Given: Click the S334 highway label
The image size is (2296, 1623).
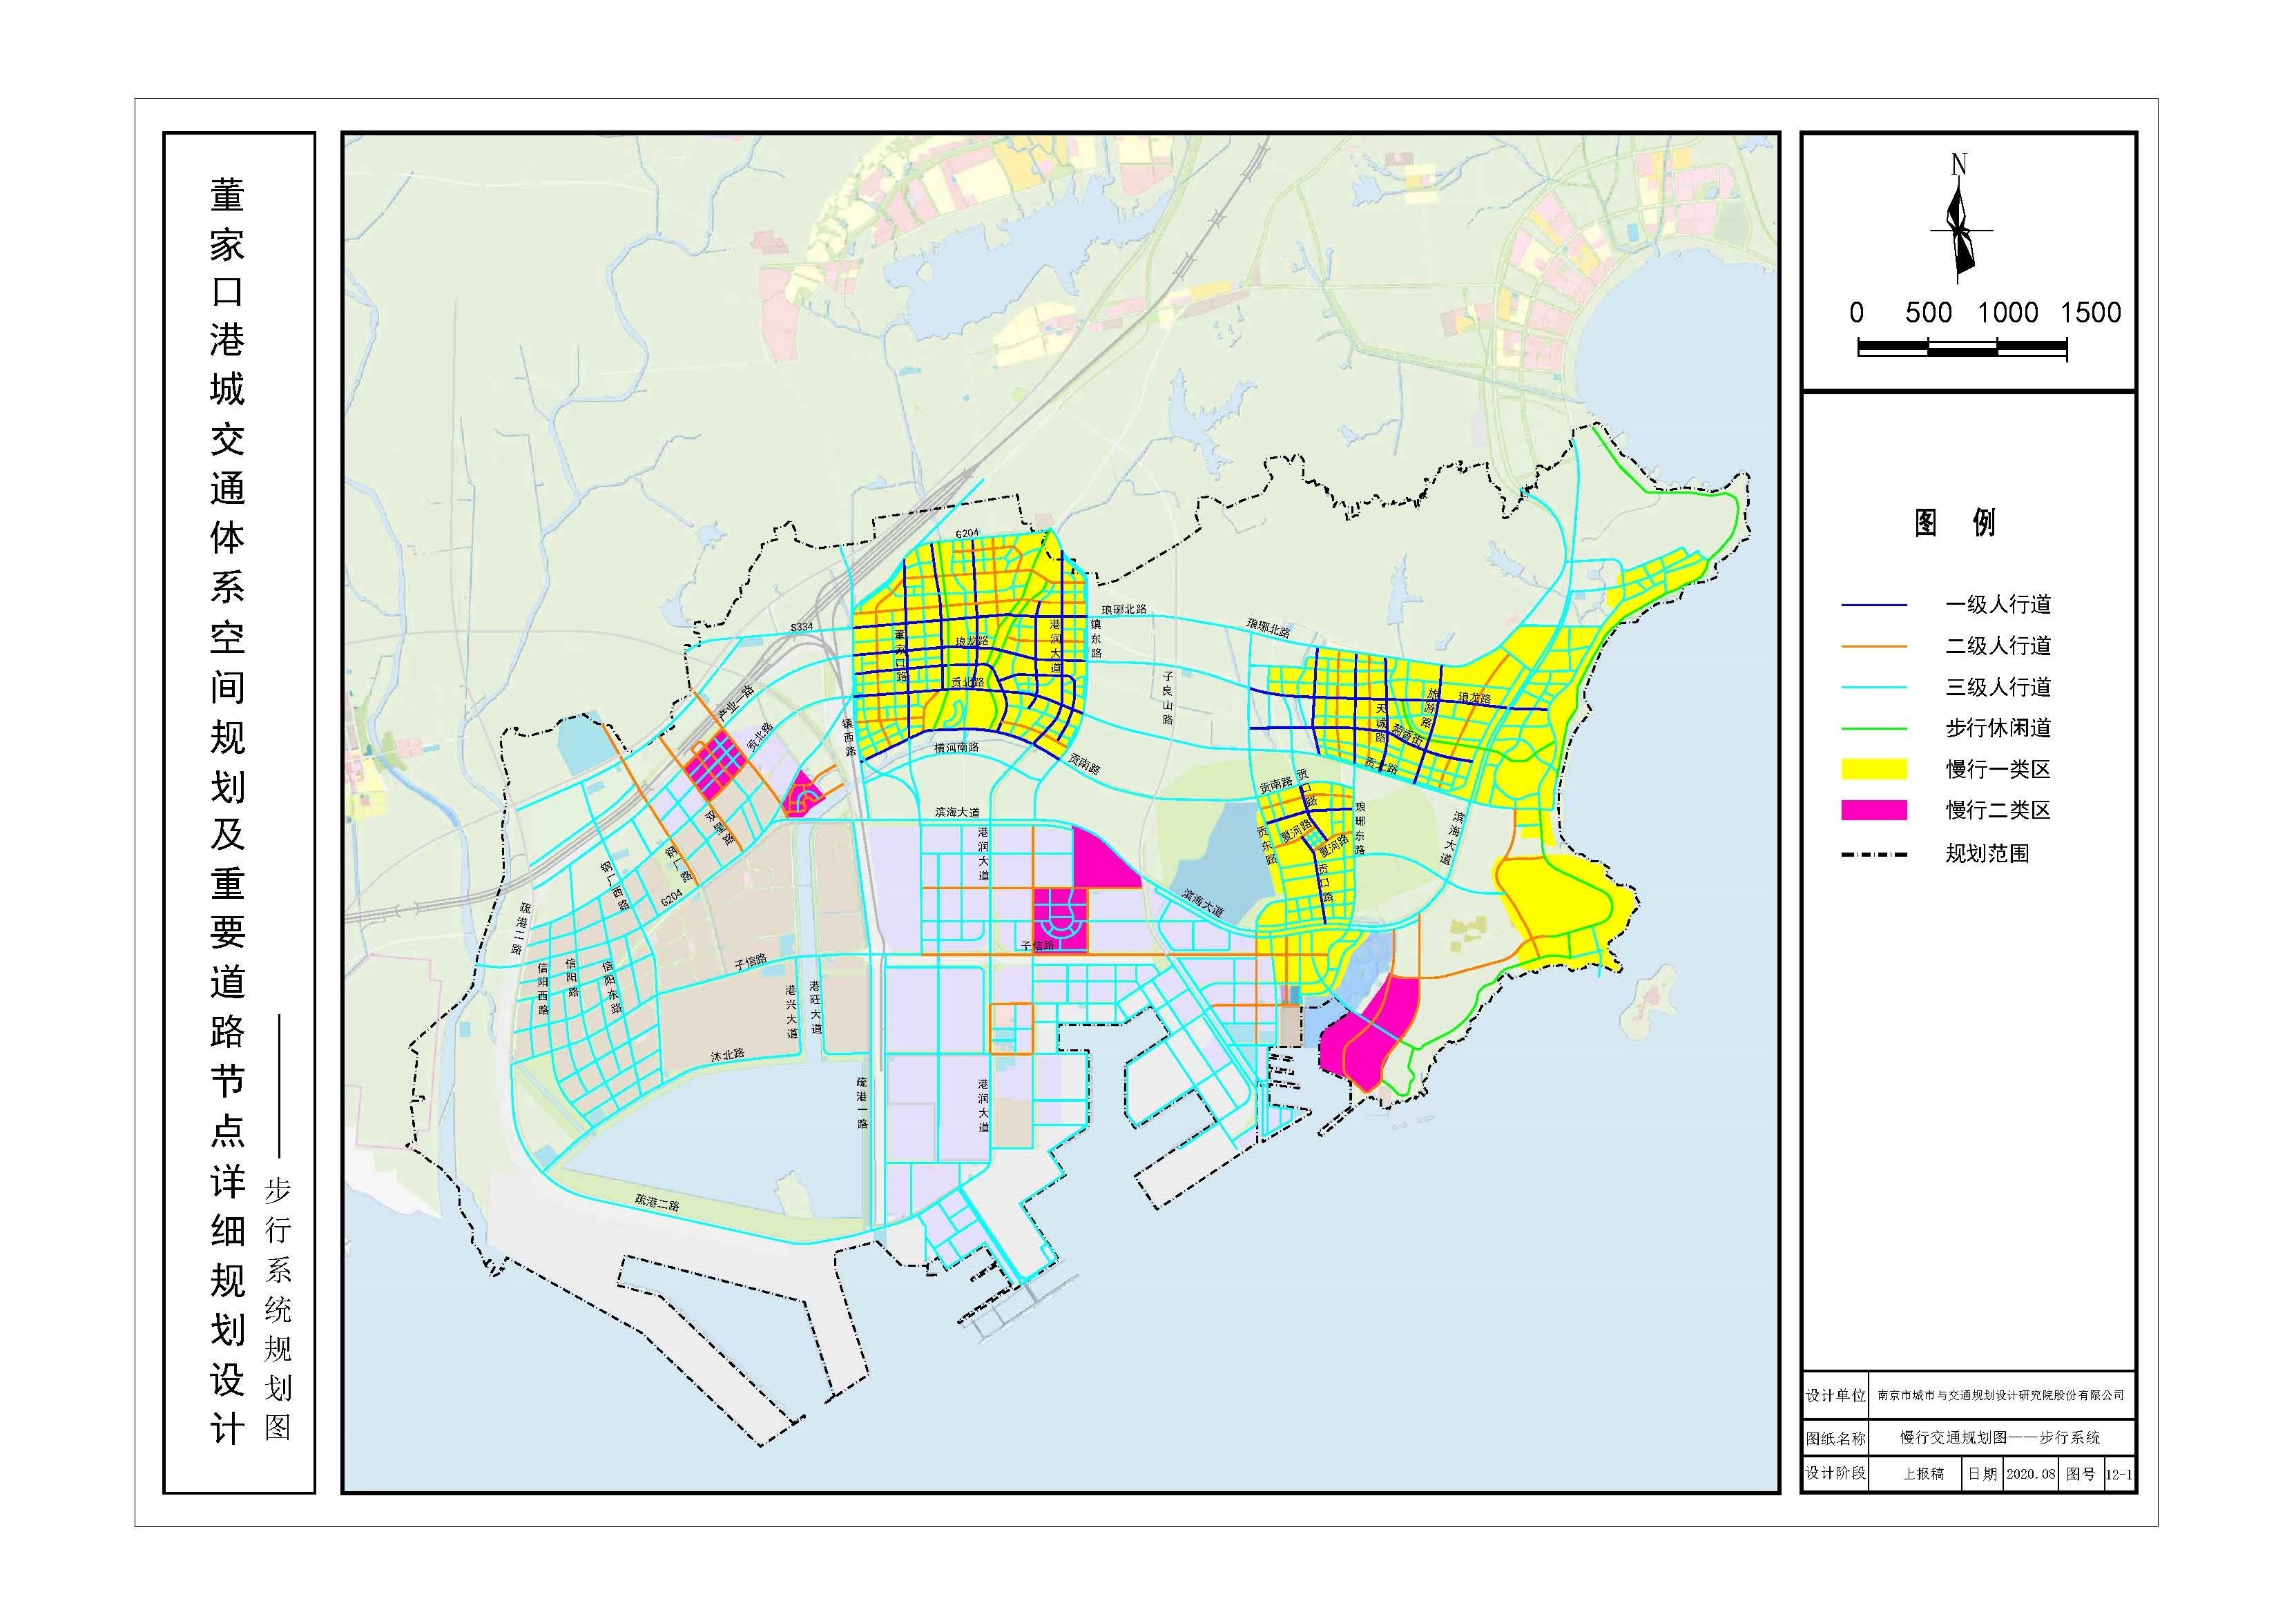Looking at the screenshot, I should (801, 627).
